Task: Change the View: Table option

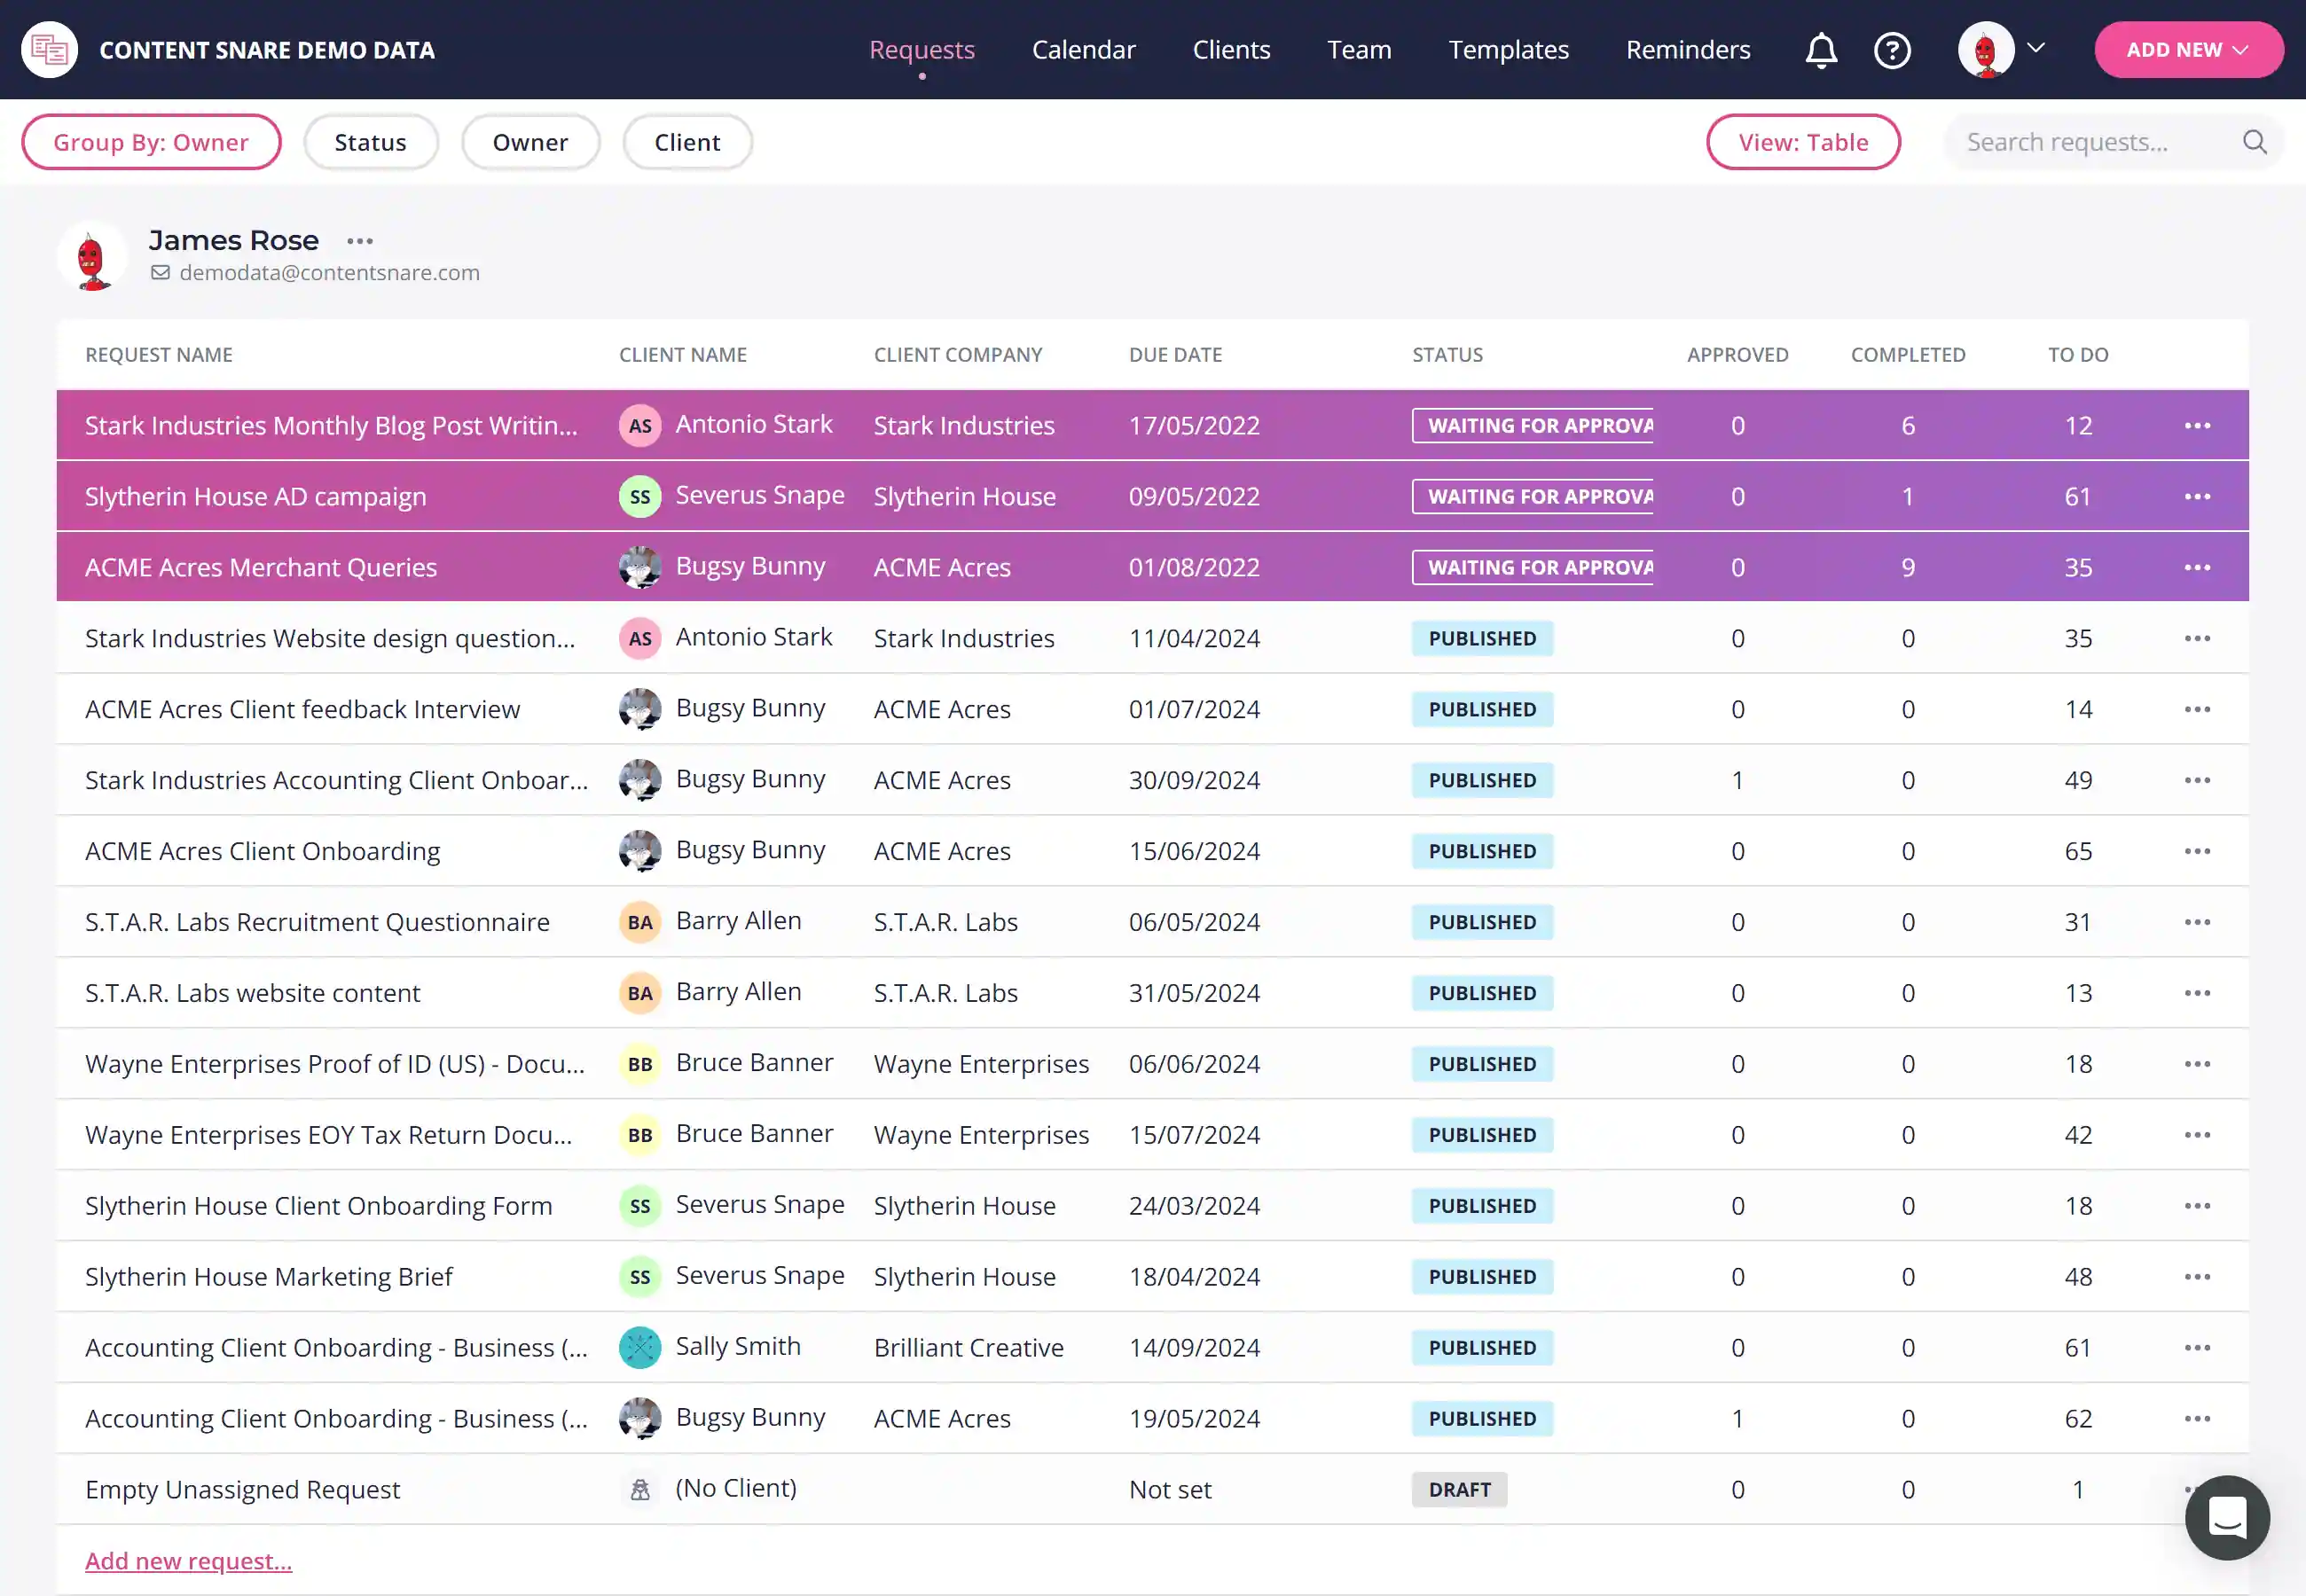Action: coord(1802,142)
